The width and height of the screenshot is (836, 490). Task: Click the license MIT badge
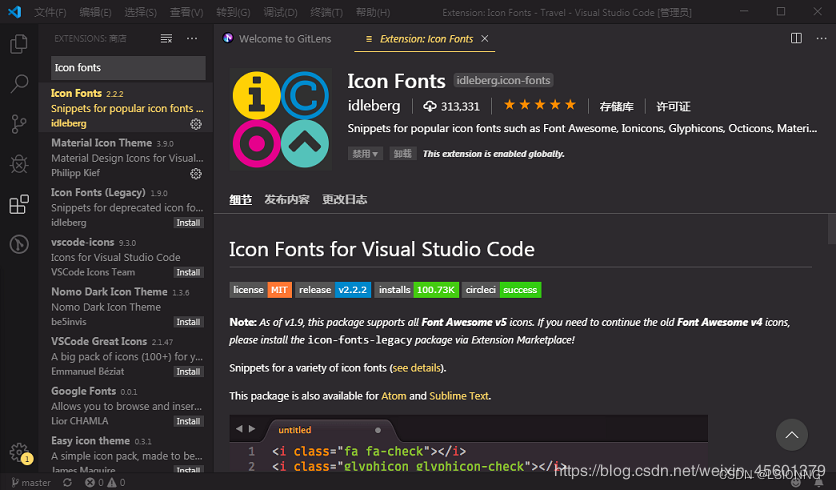[261, 290]
